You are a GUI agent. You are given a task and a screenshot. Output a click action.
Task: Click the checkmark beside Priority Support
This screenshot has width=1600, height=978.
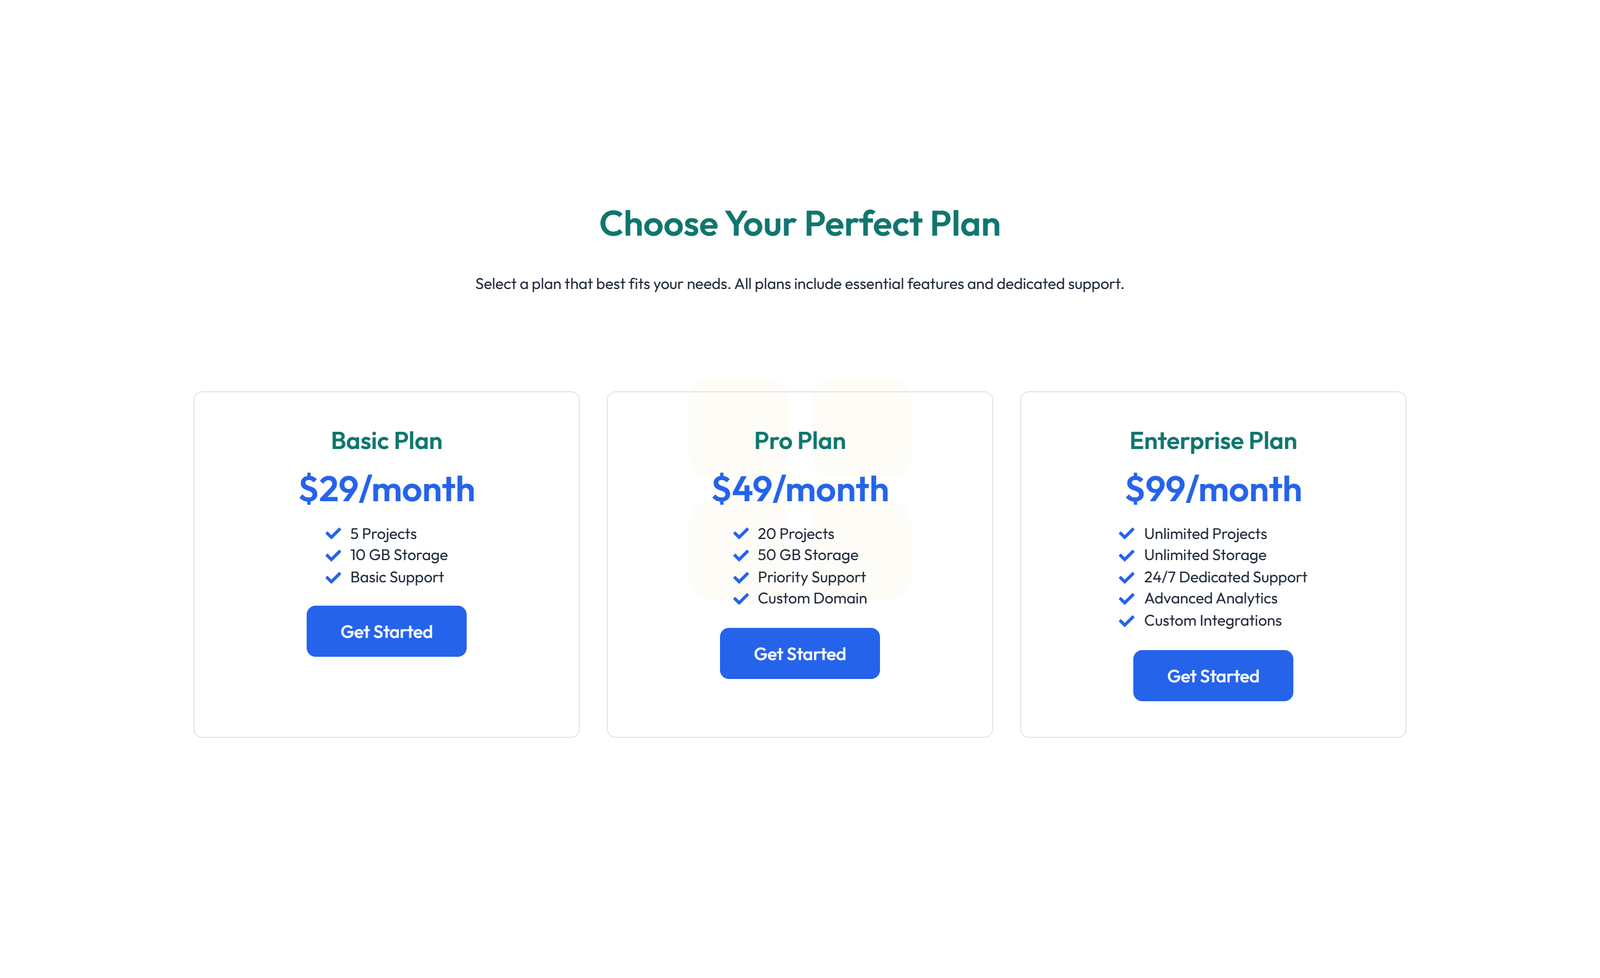pyautogui.click(x=741, y=577)
